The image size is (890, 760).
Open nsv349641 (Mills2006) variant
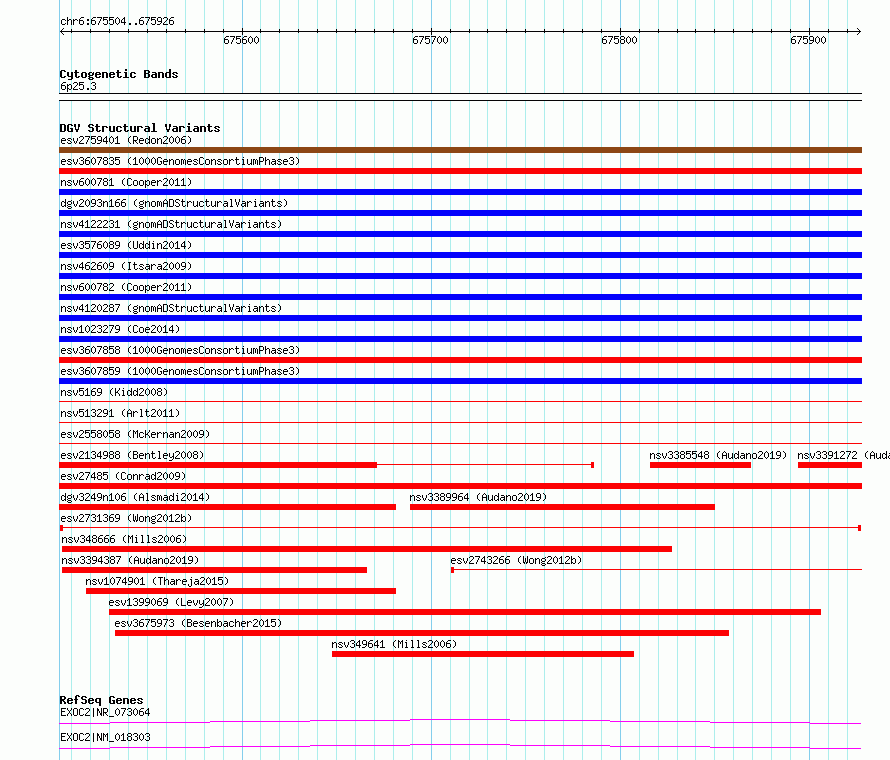[394, 644]
